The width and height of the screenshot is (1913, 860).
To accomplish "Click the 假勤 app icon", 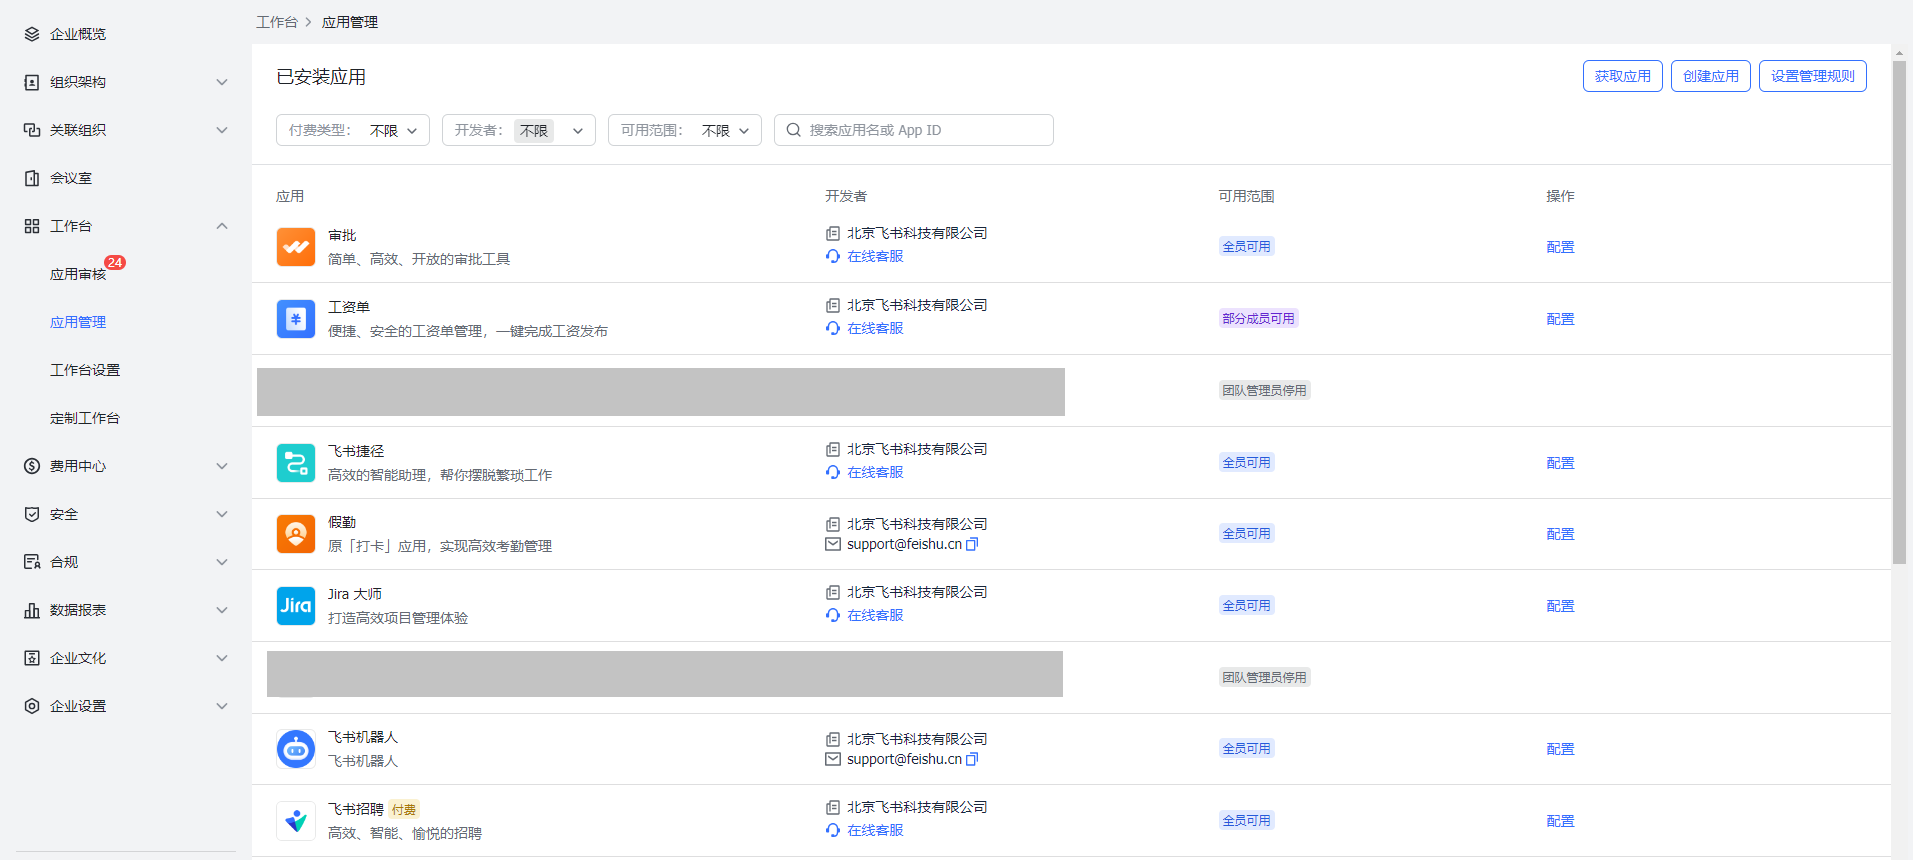I will pyautogui.click(x=296, y=534).
